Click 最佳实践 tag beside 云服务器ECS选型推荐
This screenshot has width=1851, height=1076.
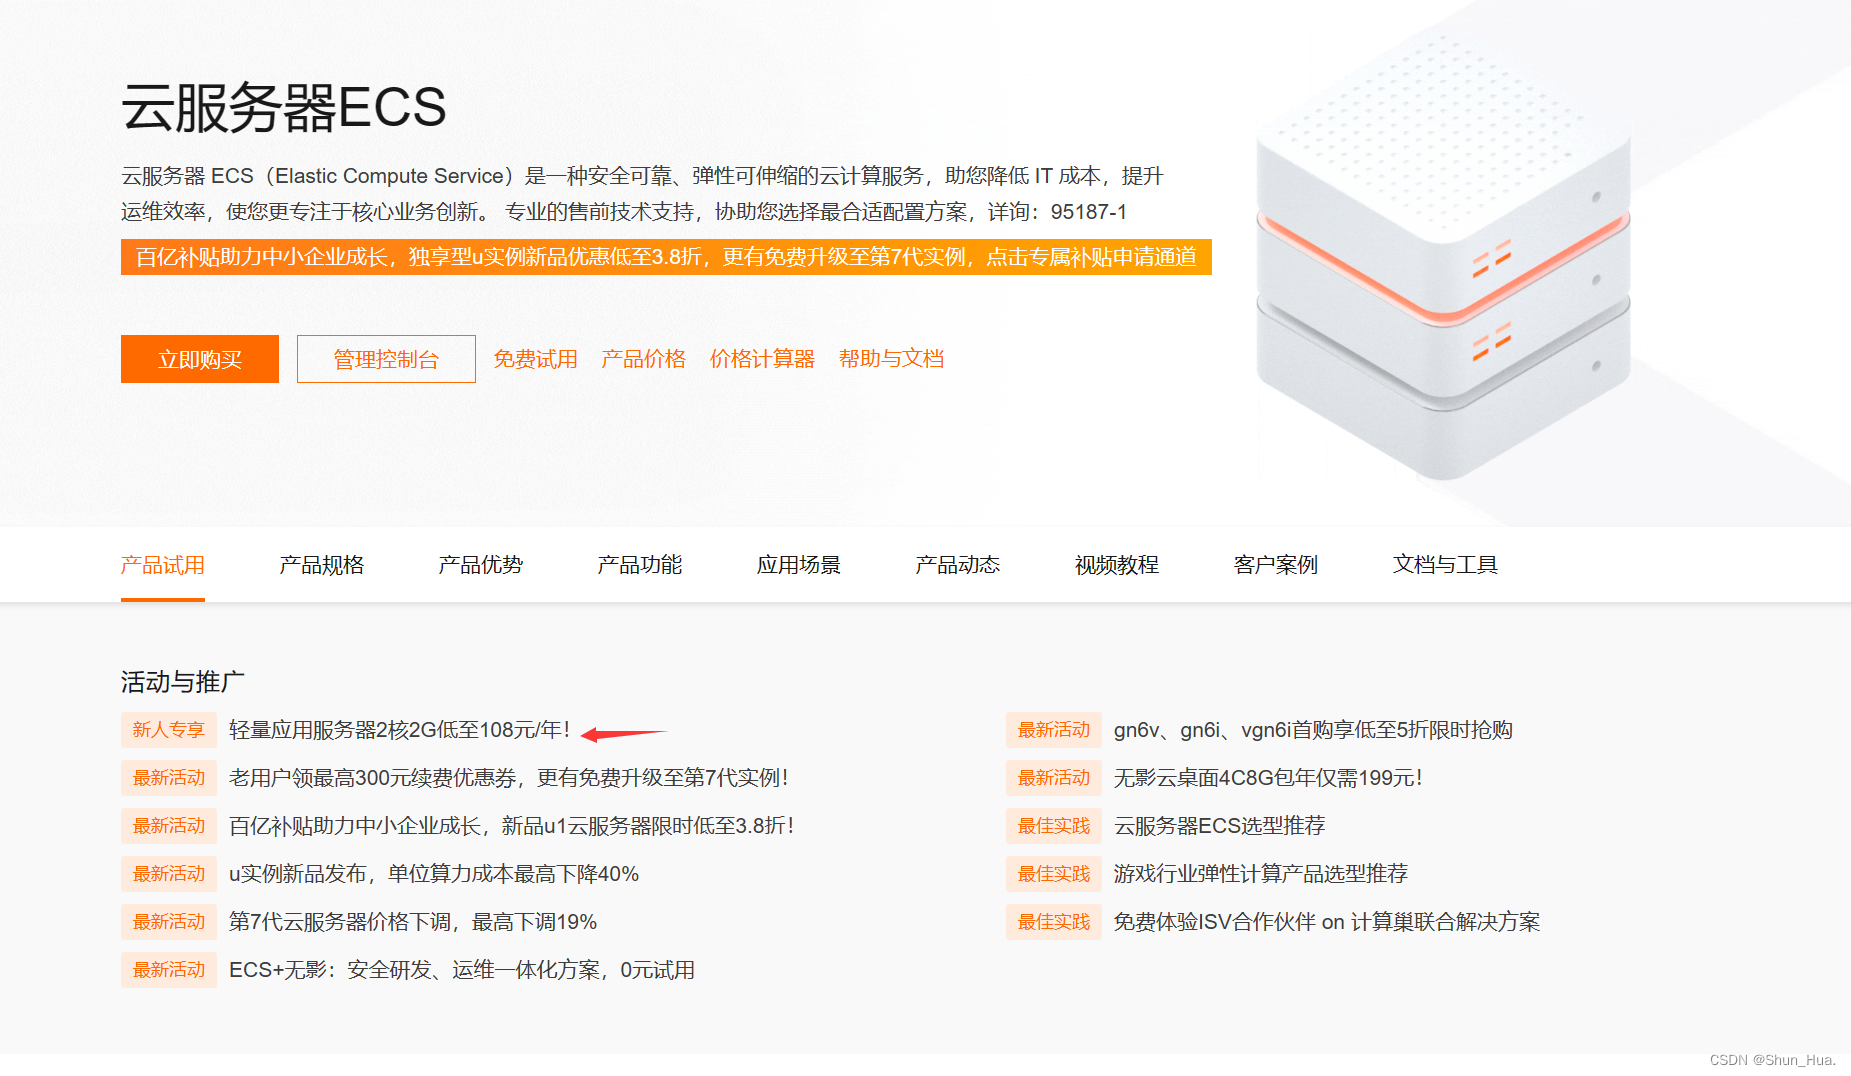tap(1054, 826)
